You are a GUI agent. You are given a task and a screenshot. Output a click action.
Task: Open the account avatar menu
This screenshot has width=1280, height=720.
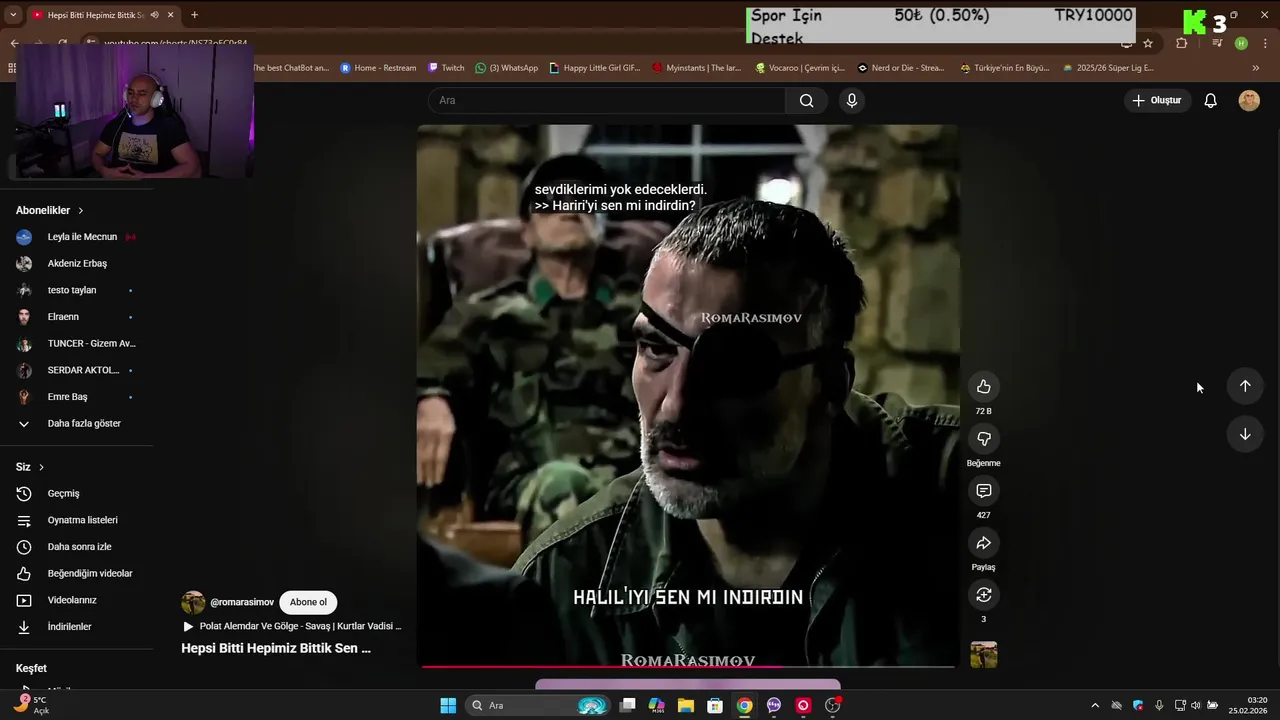tap(1249, 100)
